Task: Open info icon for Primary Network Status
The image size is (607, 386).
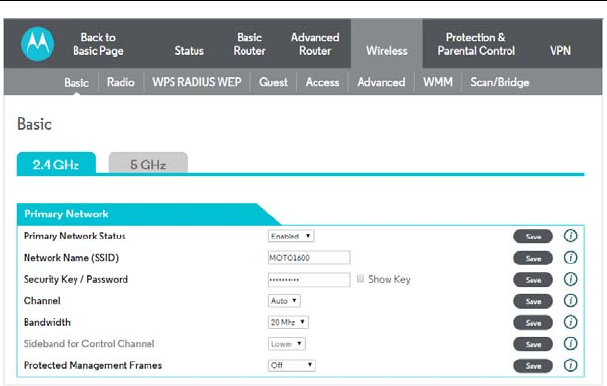Action: 570,236
